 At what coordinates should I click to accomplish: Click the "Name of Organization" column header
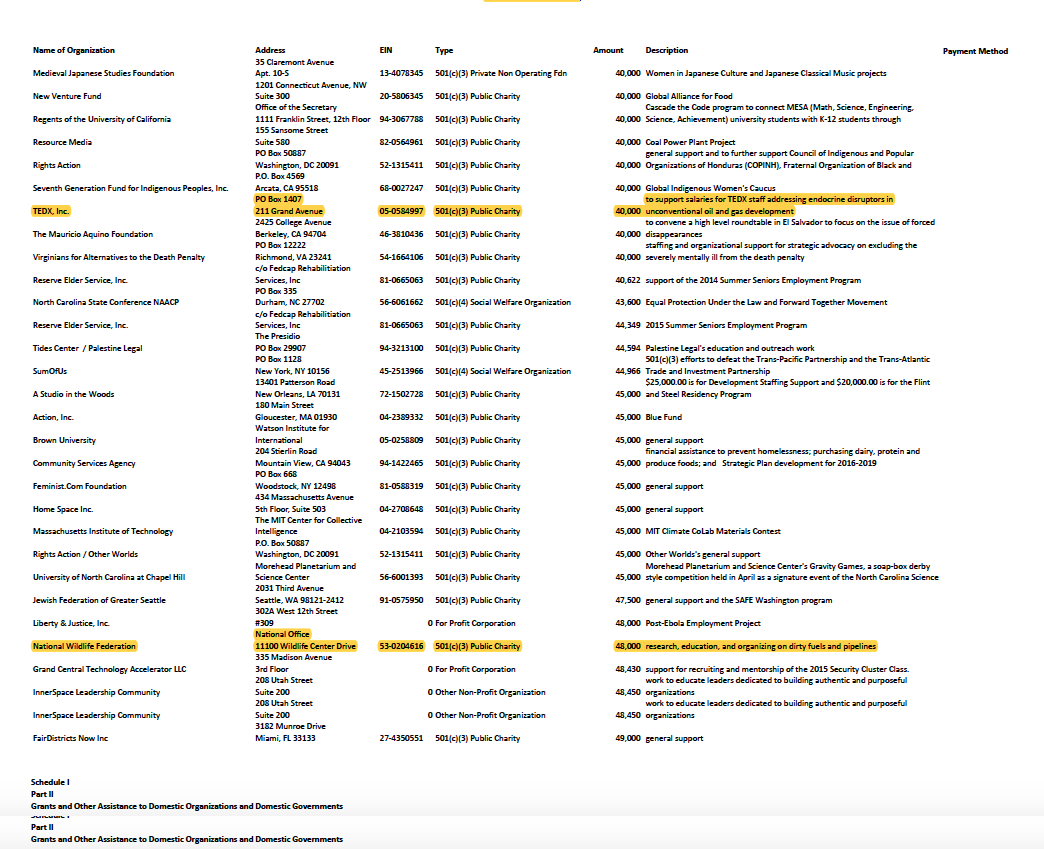pos(73,50)
